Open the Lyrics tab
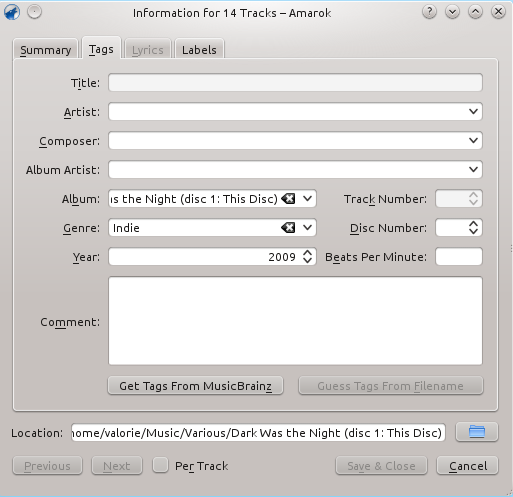The image size is (513, 497). point(148,50)
